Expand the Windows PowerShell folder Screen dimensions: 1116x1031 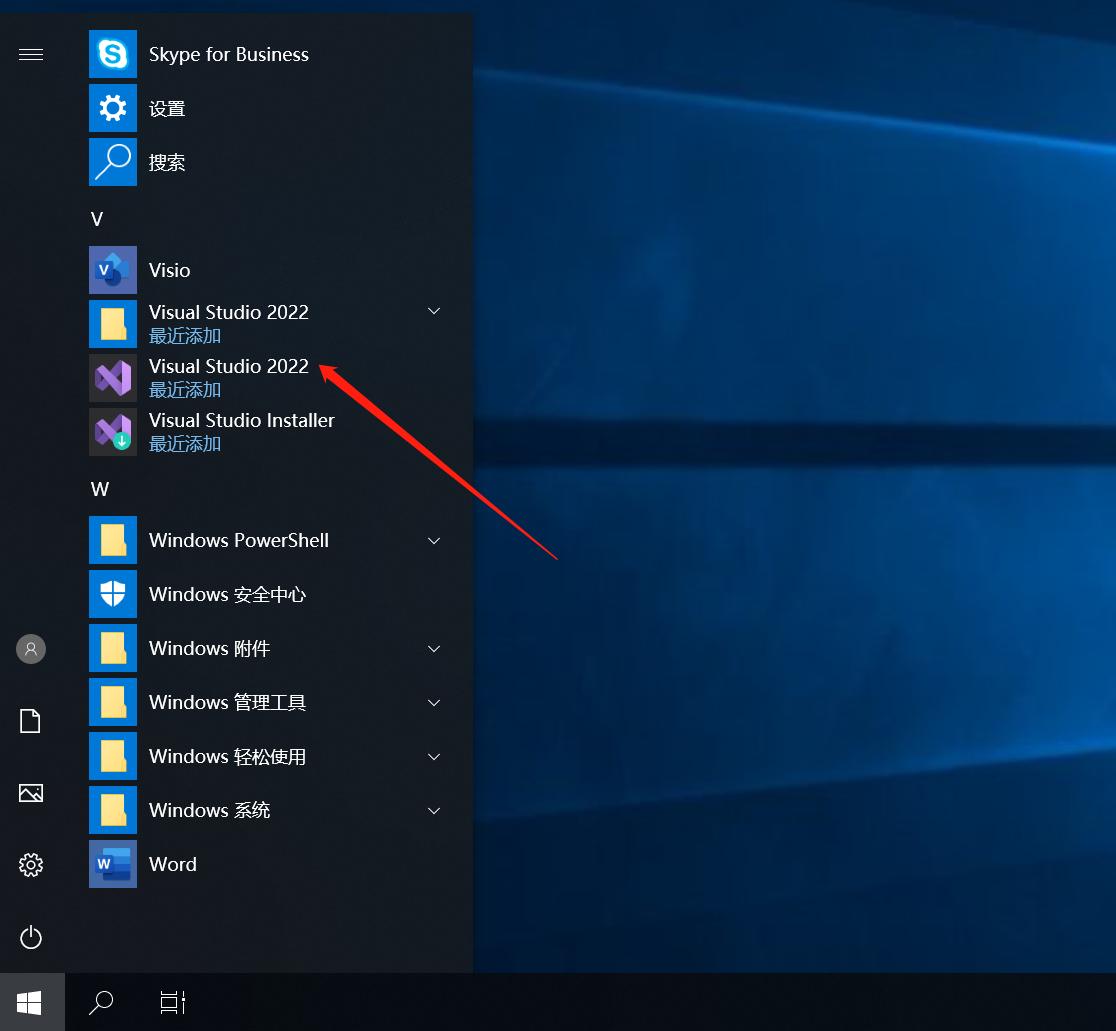(x=434, y=540)
